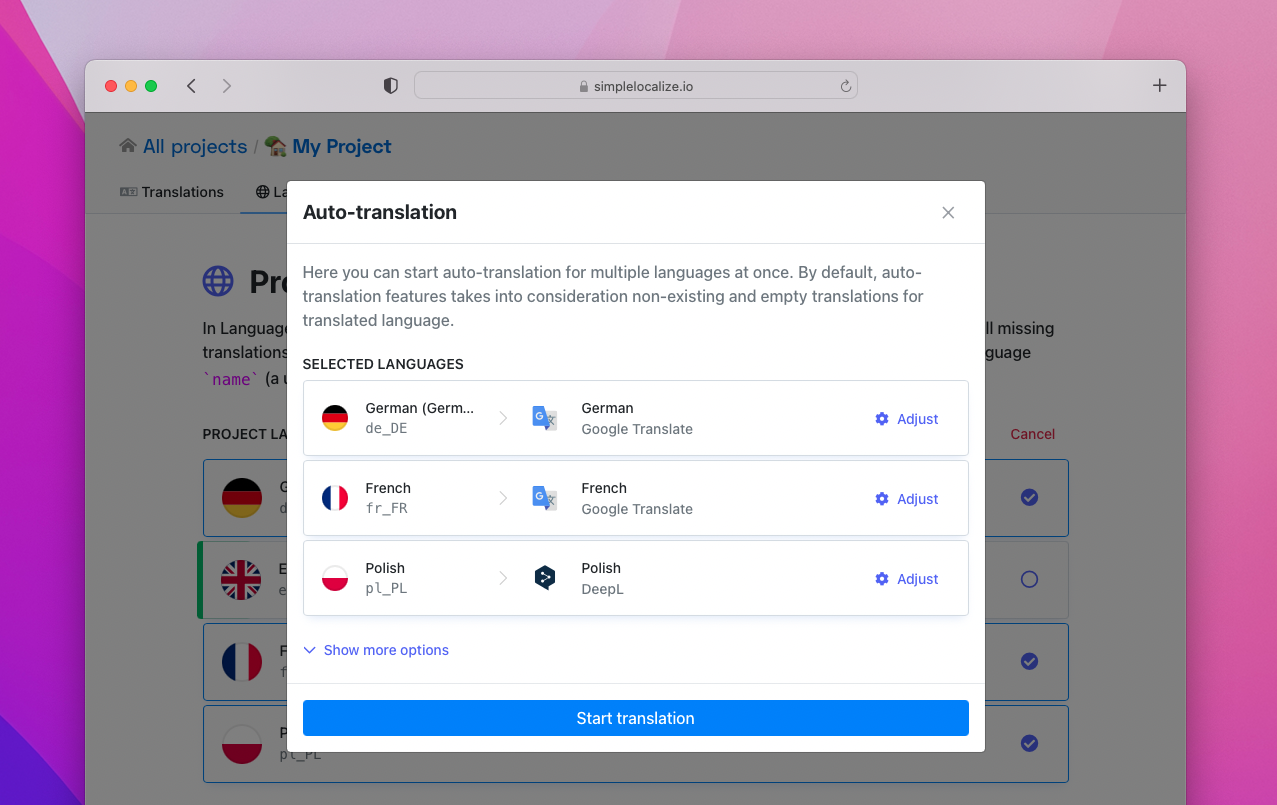The image size is (1277, 805).
Task: Click Start translation button
Action: (x=636, y=718)
